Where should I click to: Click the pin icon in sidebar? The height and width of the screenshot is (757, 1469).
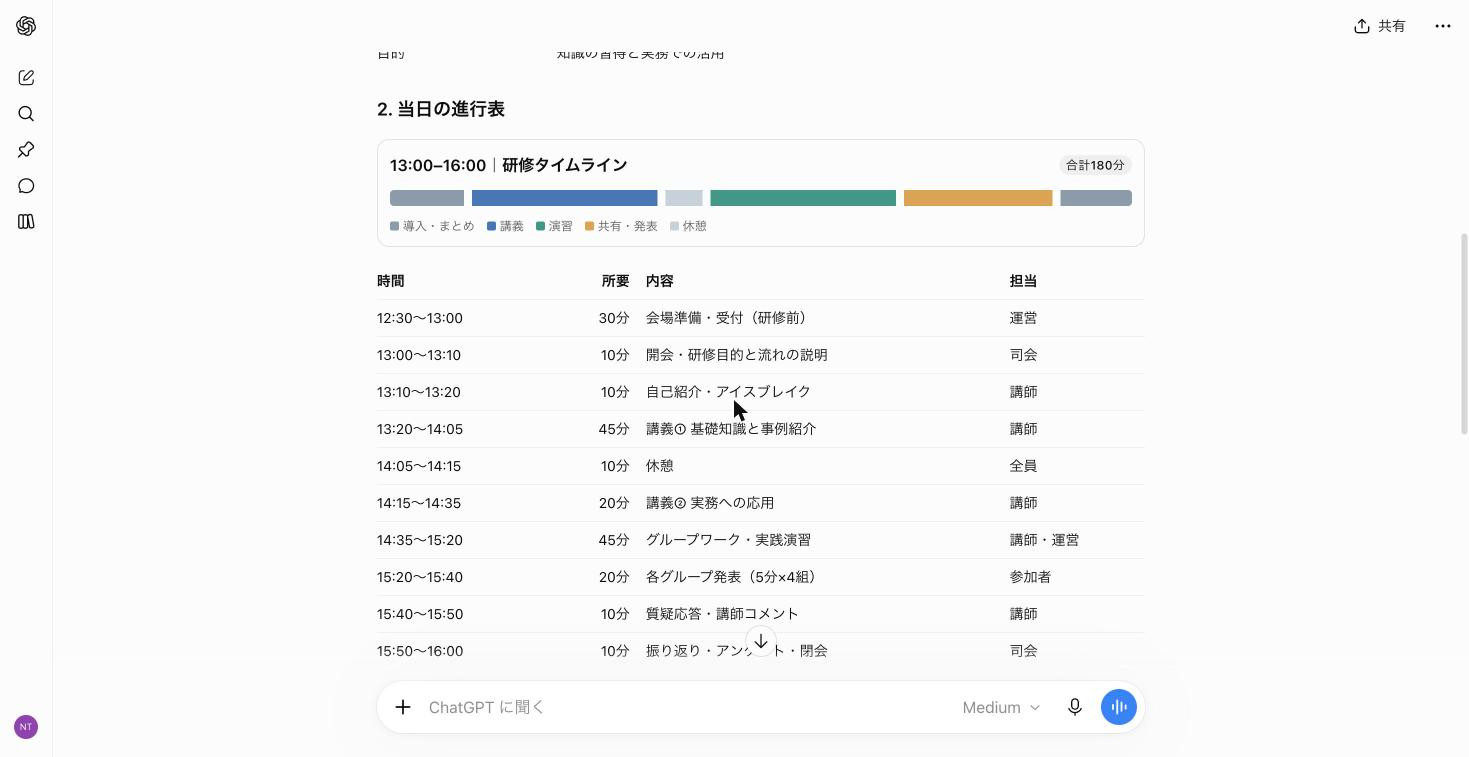[26, 150]
